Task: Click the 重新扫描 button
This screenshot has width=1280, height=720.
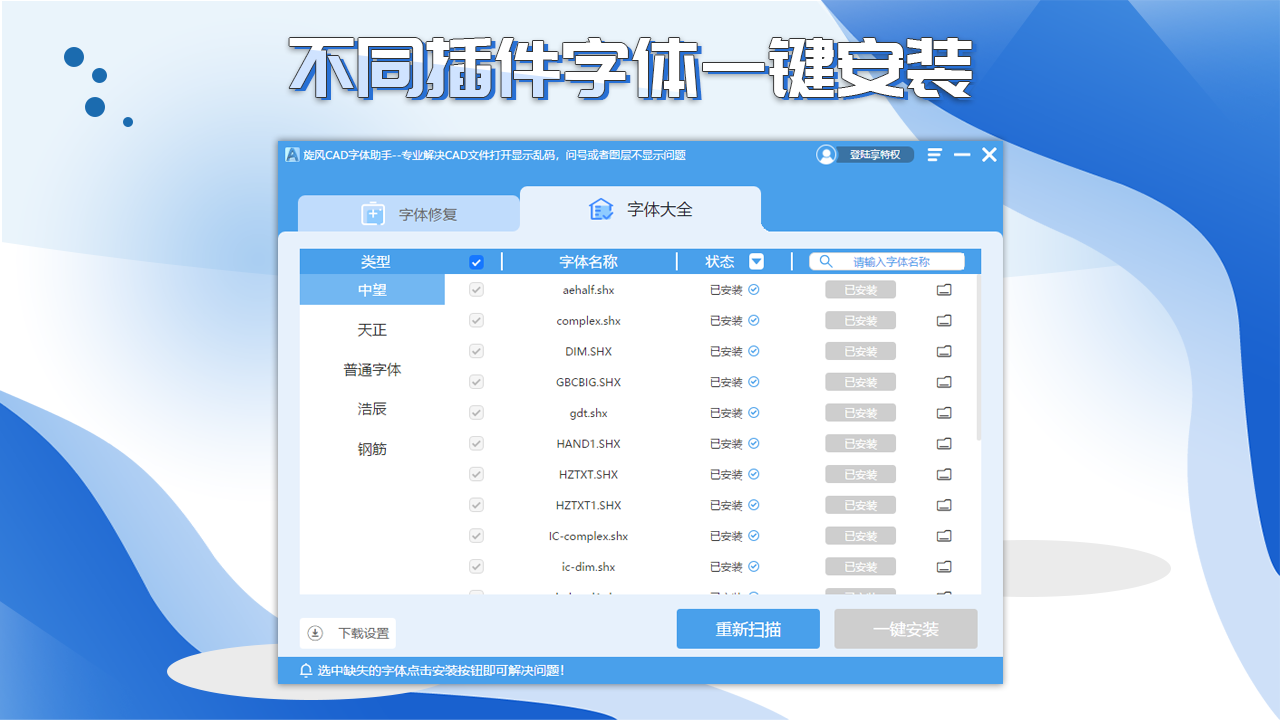Action: coord(748,629)
